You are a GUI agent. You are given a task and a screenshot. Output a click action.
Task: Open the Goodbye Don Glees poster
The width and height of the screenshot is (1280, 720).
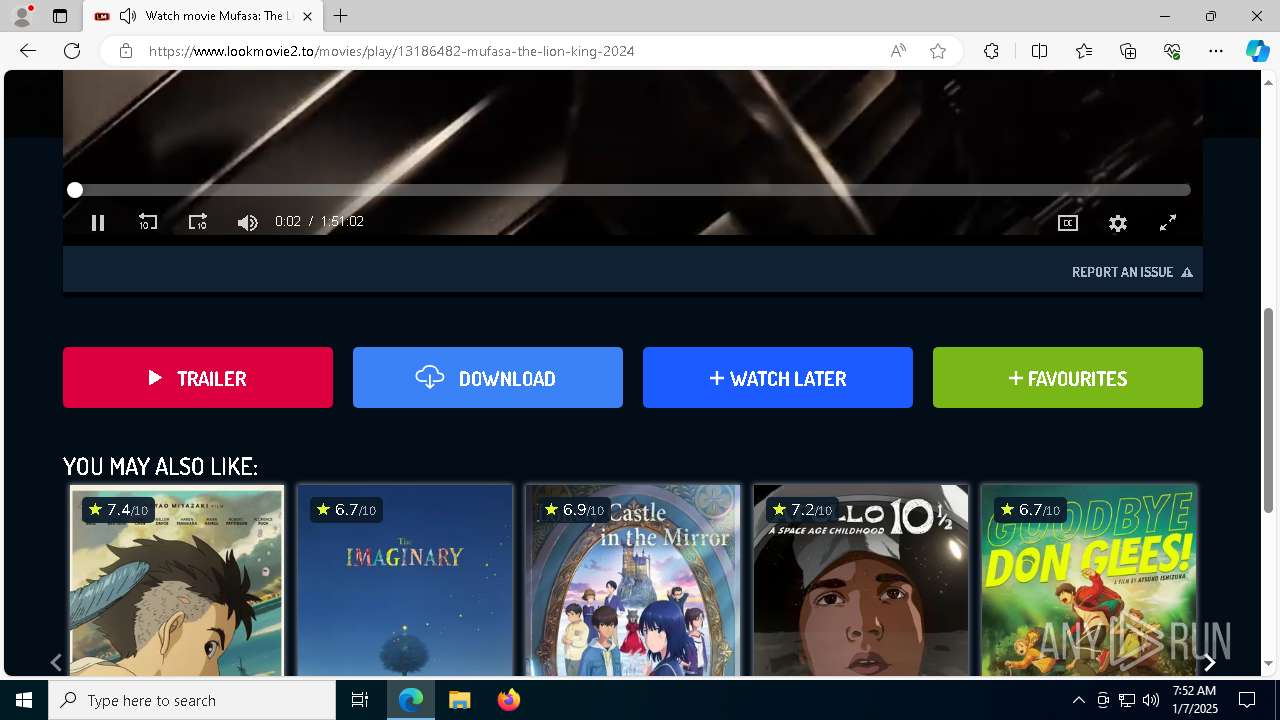1089,581
